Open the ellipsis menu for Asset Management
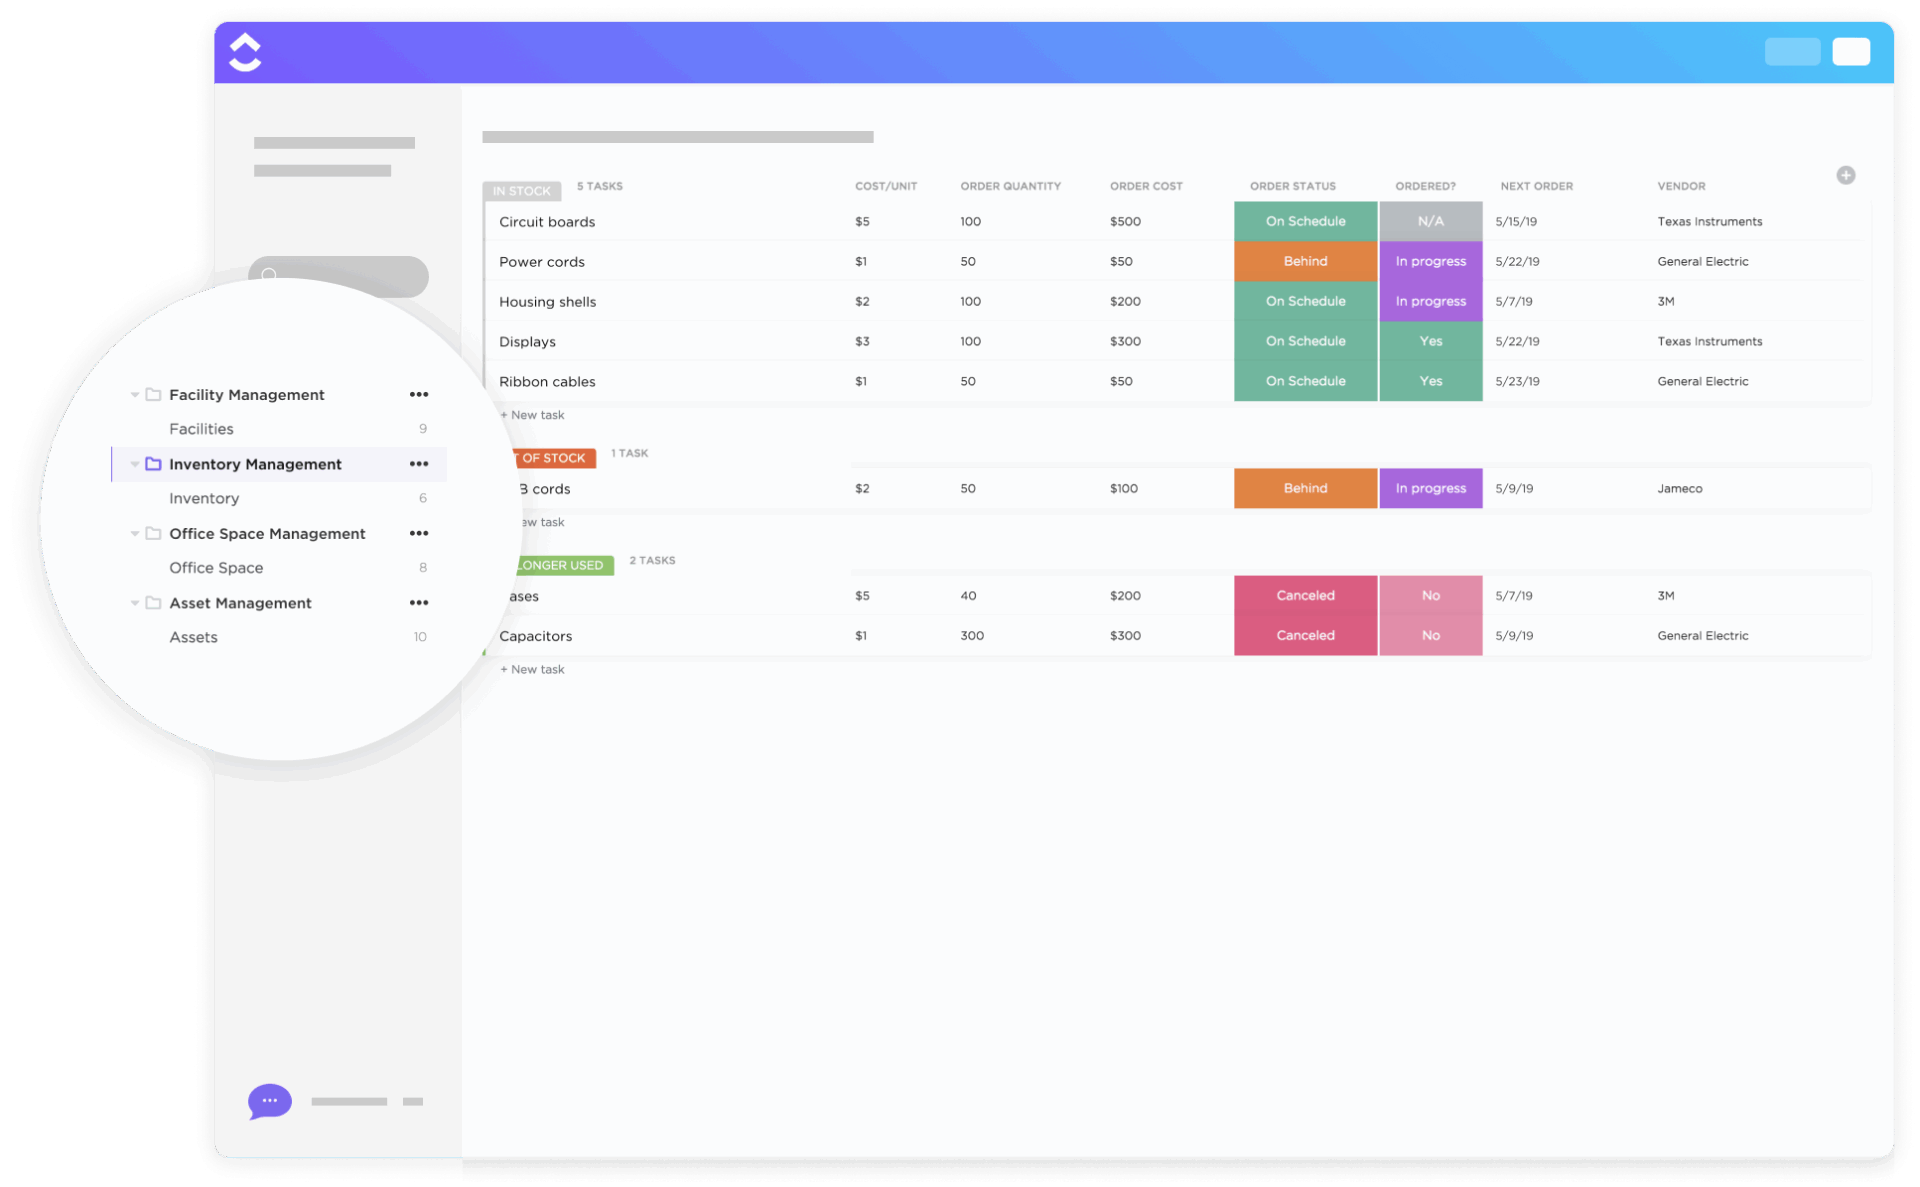Viewport: 1920px width, 1187px height. pos(419,602)
